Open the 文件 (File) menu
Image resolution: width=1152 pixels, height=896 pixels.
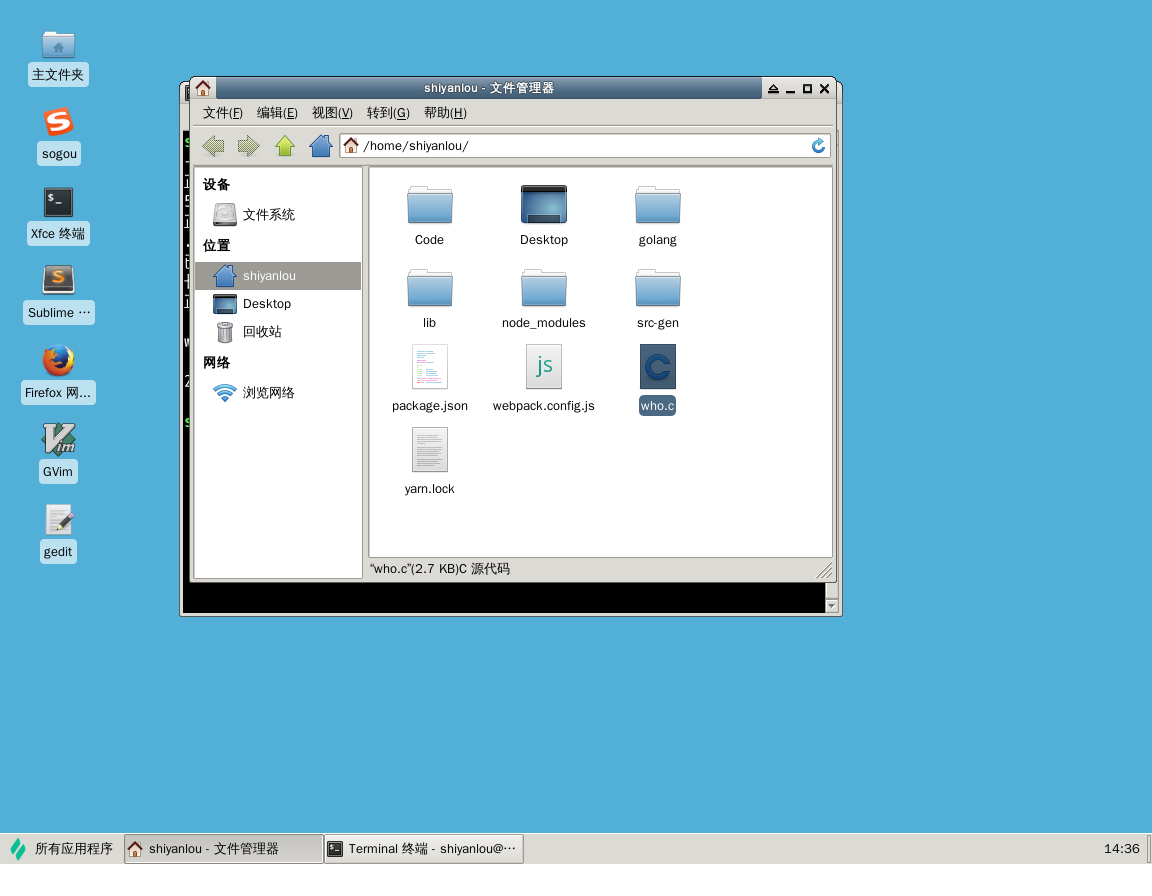[222, 113]
